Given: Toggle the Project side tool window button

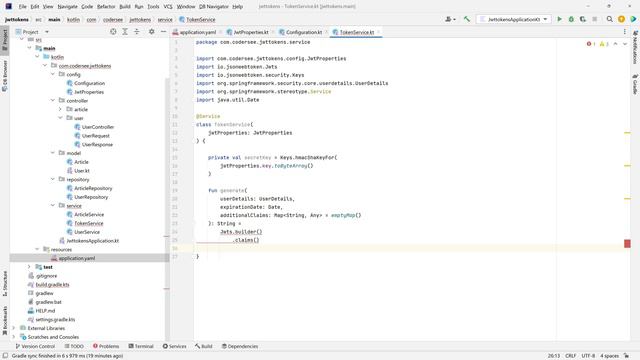Looking at the screenshot, I should pos(4,39).
